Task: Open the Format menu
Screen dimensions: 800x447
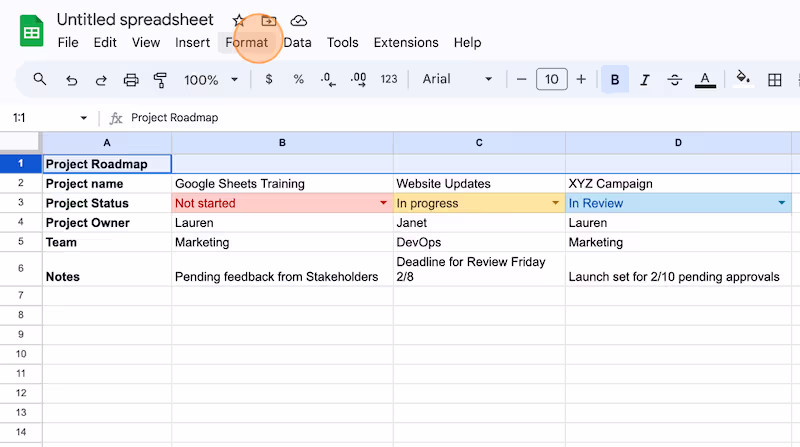Action: [246, 42]
